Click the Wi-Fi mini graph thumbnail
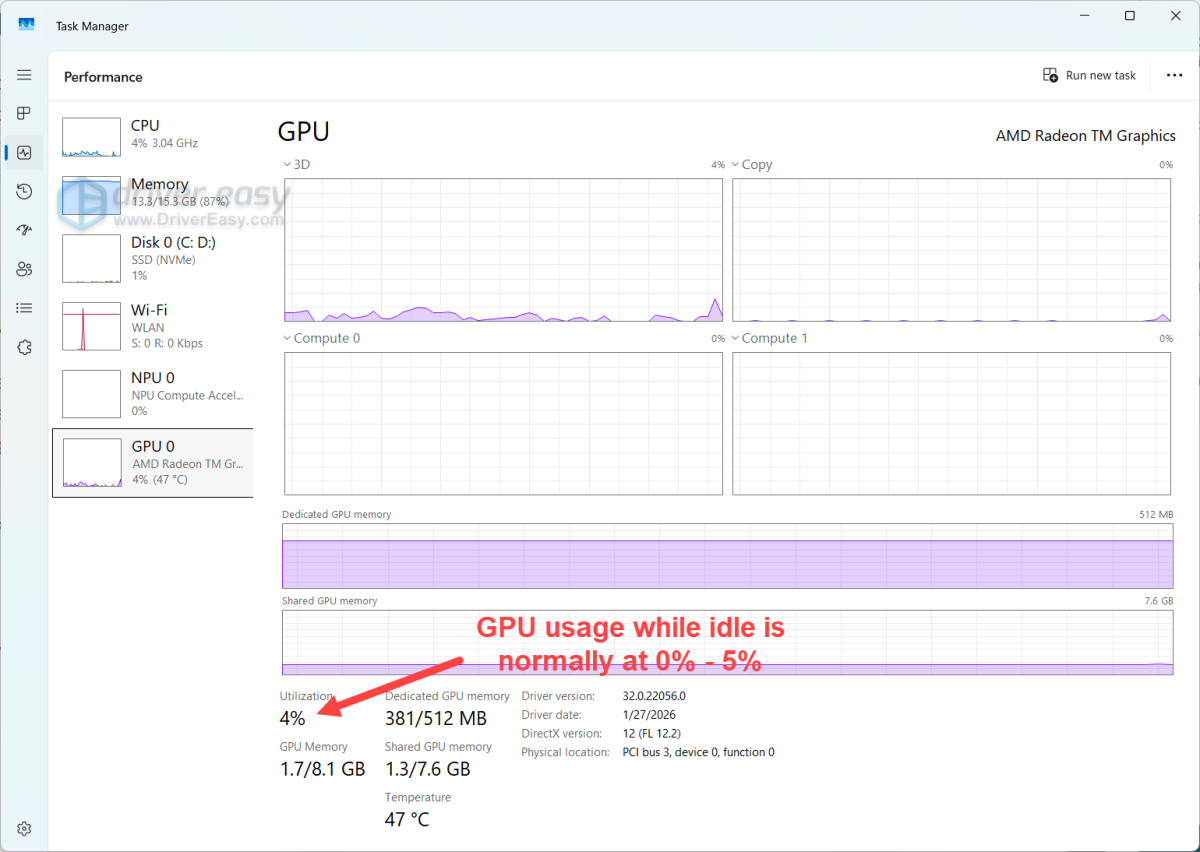The height and width of the screenshot is (852, 1200). point(92,327)
